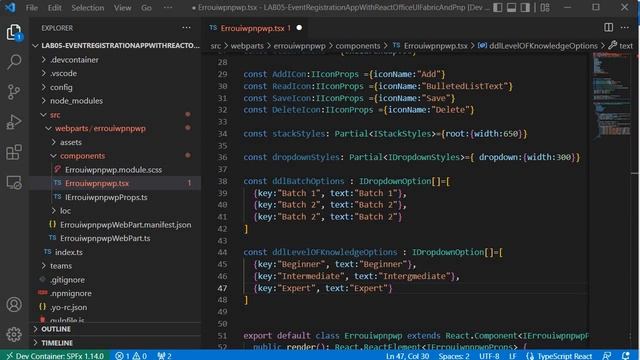Screen dimensions: 640x360
Task: Click the code minimap overview
Action: click(x=611, y=98)
